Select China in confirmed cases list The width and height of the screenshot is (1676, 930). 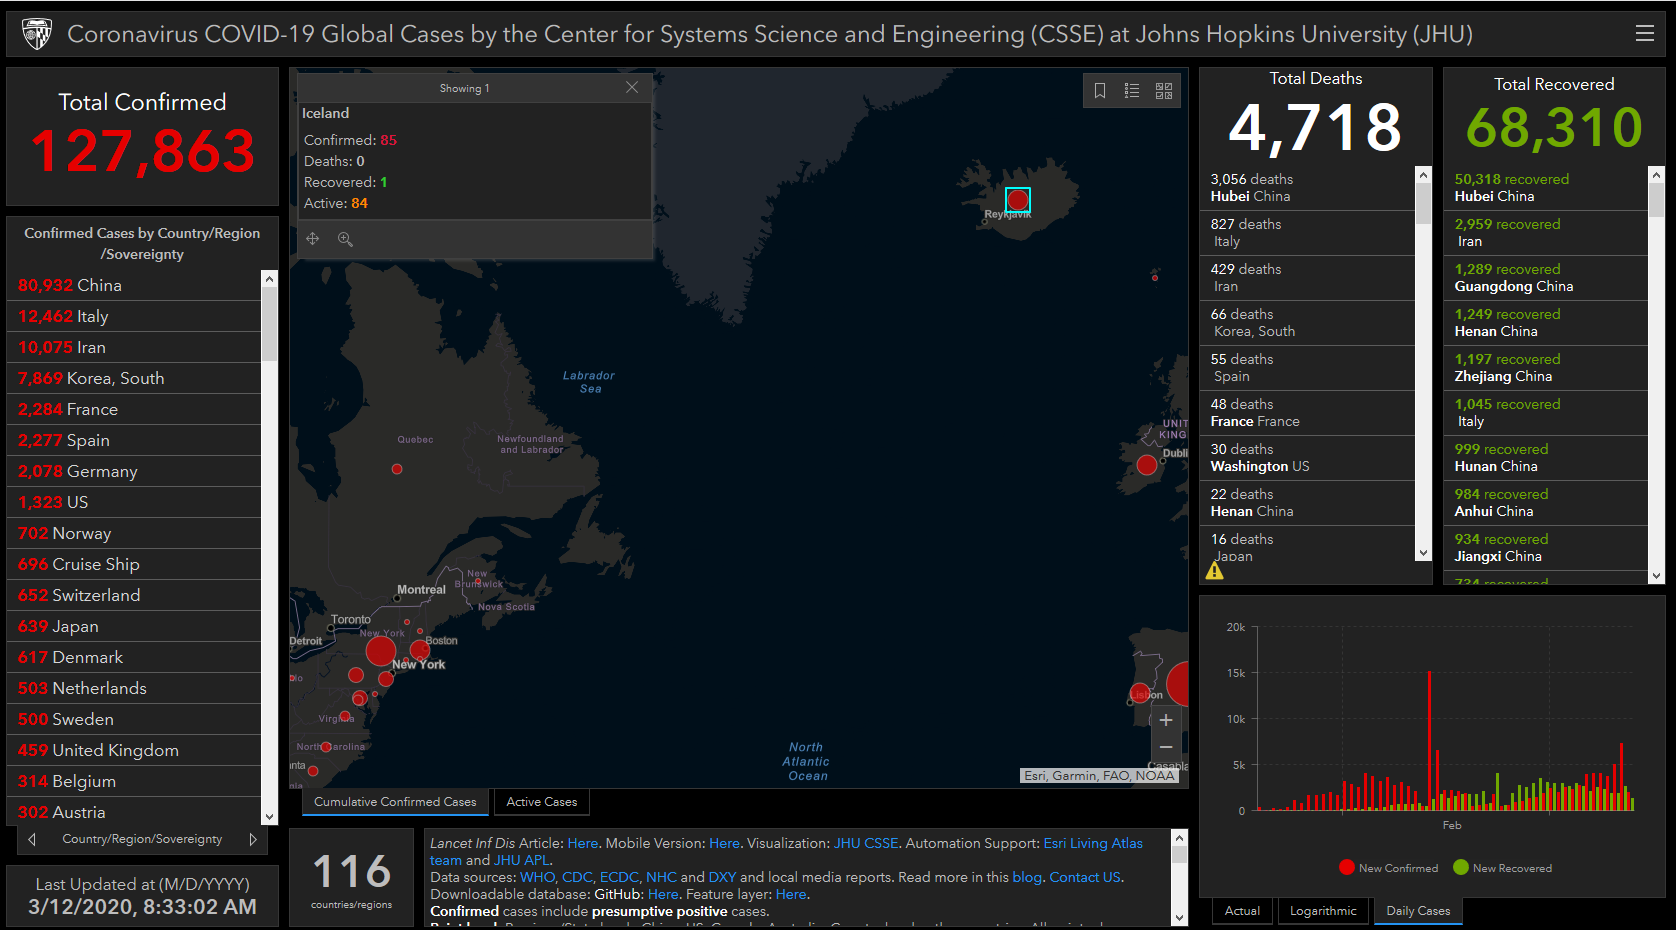click(x=134, y=285)
